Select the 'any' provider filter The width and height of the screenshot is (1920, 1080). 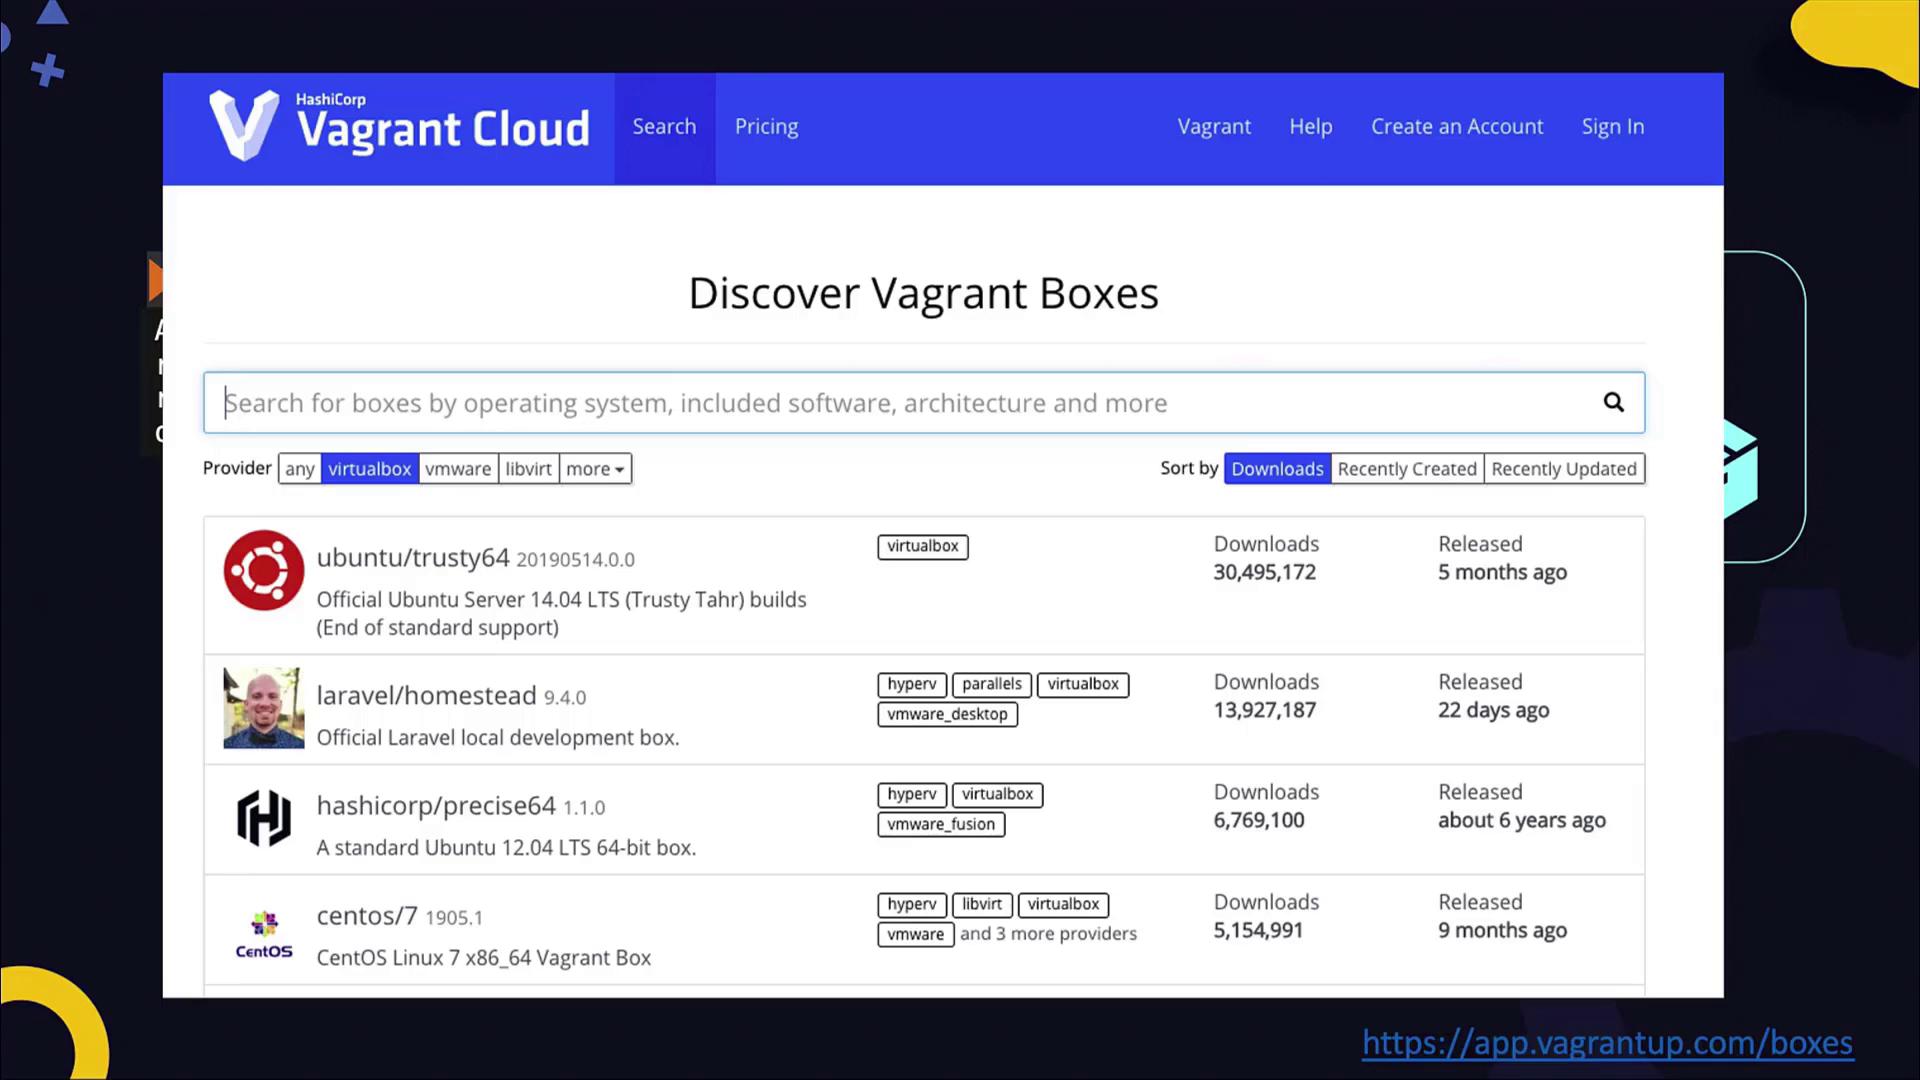pyautogui.click(x=299, y=469)
